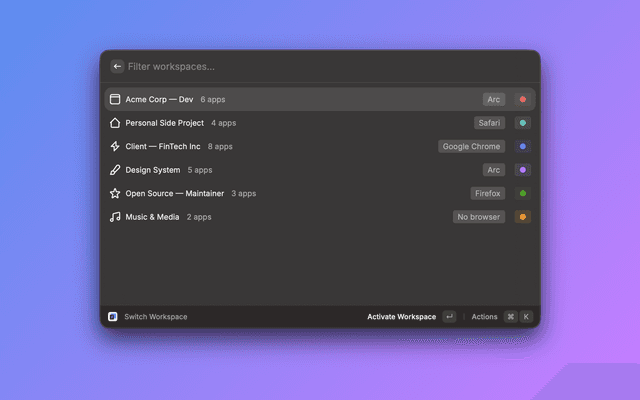Click the Safari browser tag

[x=489, y=123]
